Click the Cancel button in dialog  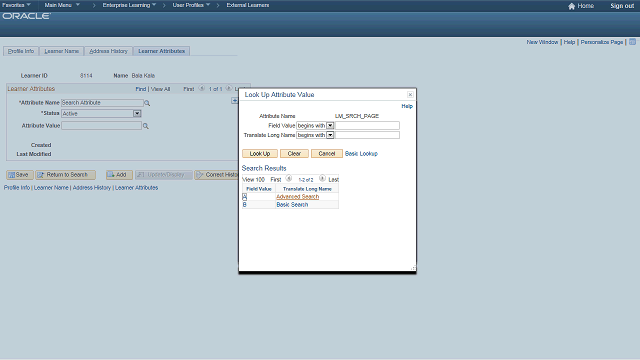tap(327, 153)
